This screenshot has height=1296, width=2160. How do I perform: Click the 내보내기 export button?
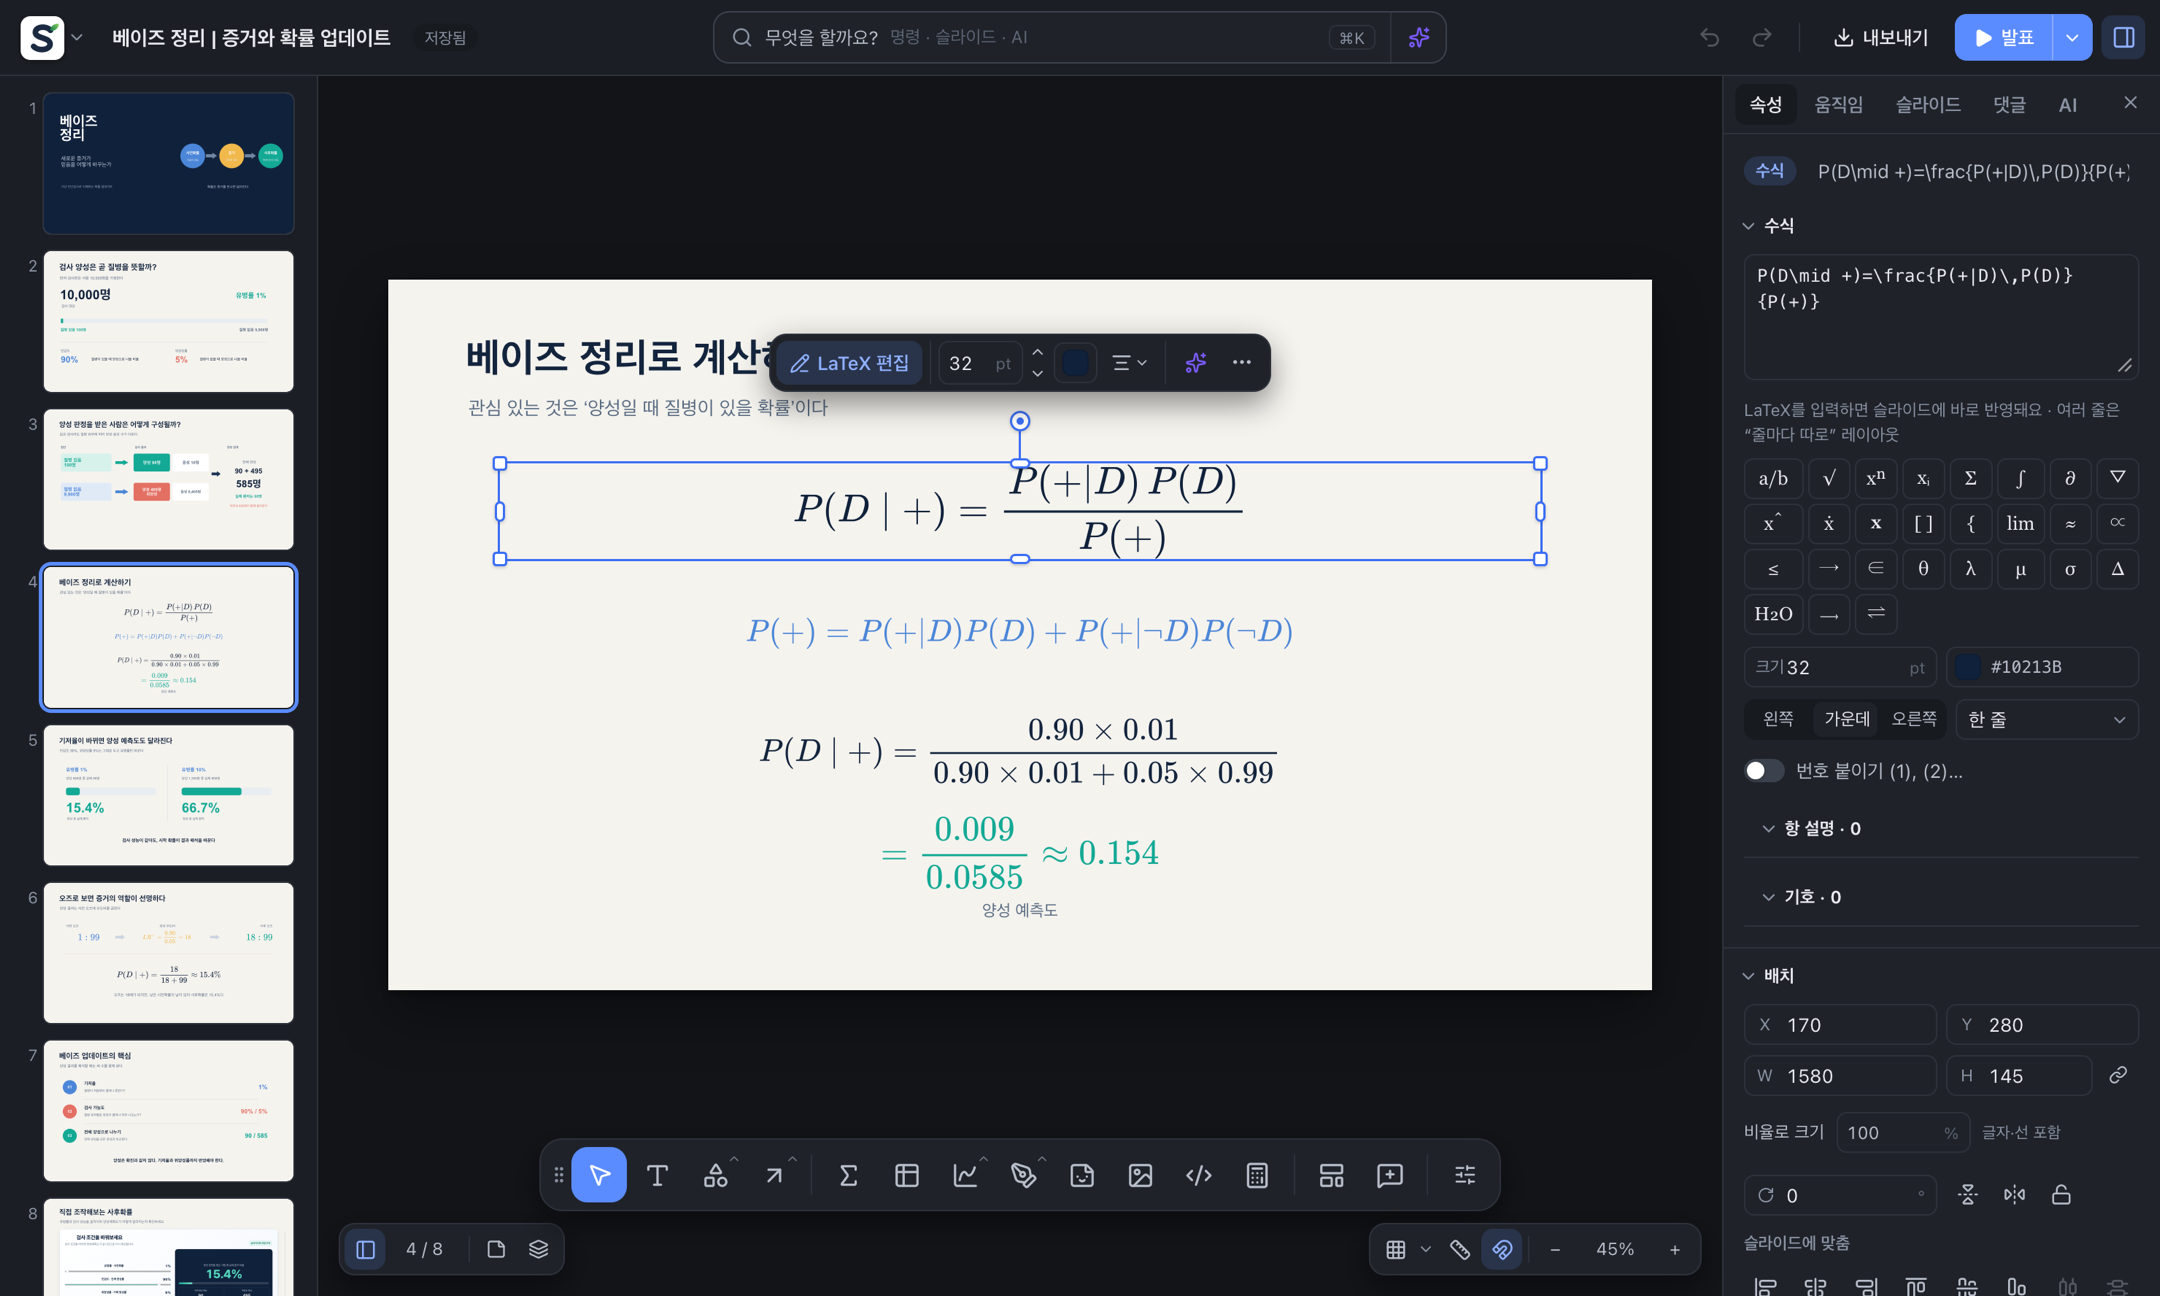click(x=1880, y=38)
